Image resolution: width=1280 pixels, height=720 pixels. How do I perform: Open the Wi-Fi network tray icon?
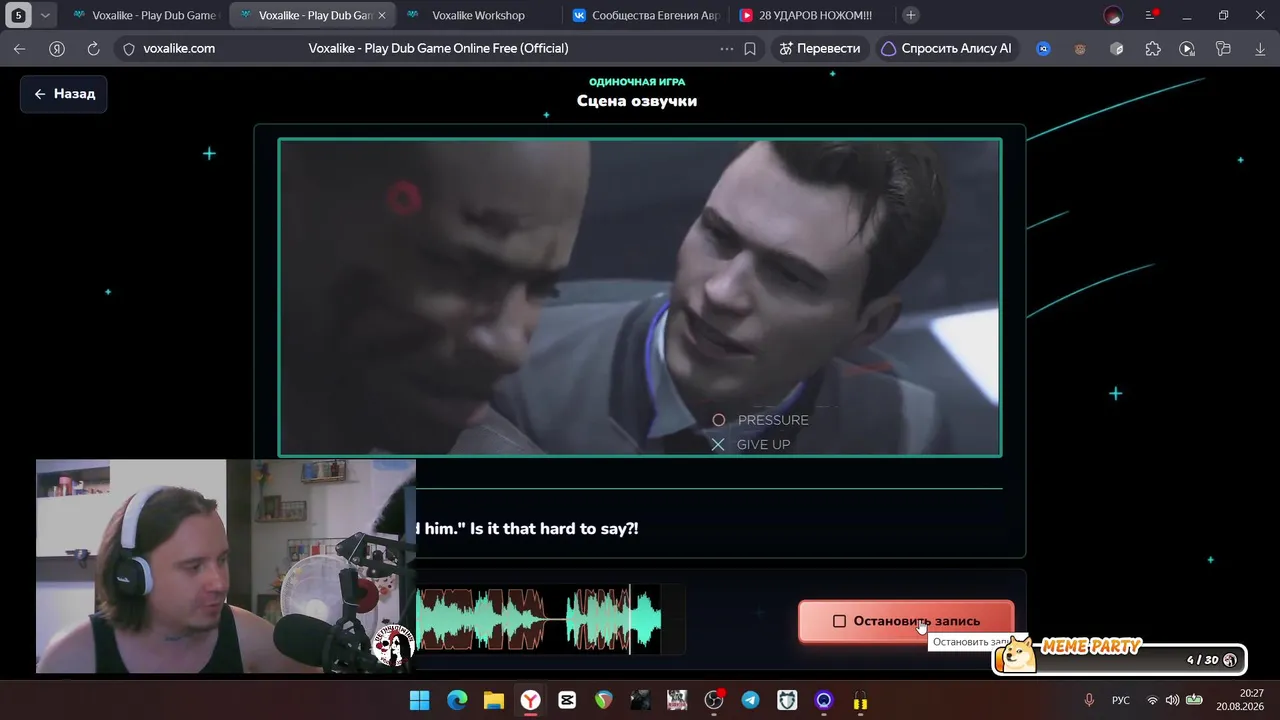[x=1153, y=700]
